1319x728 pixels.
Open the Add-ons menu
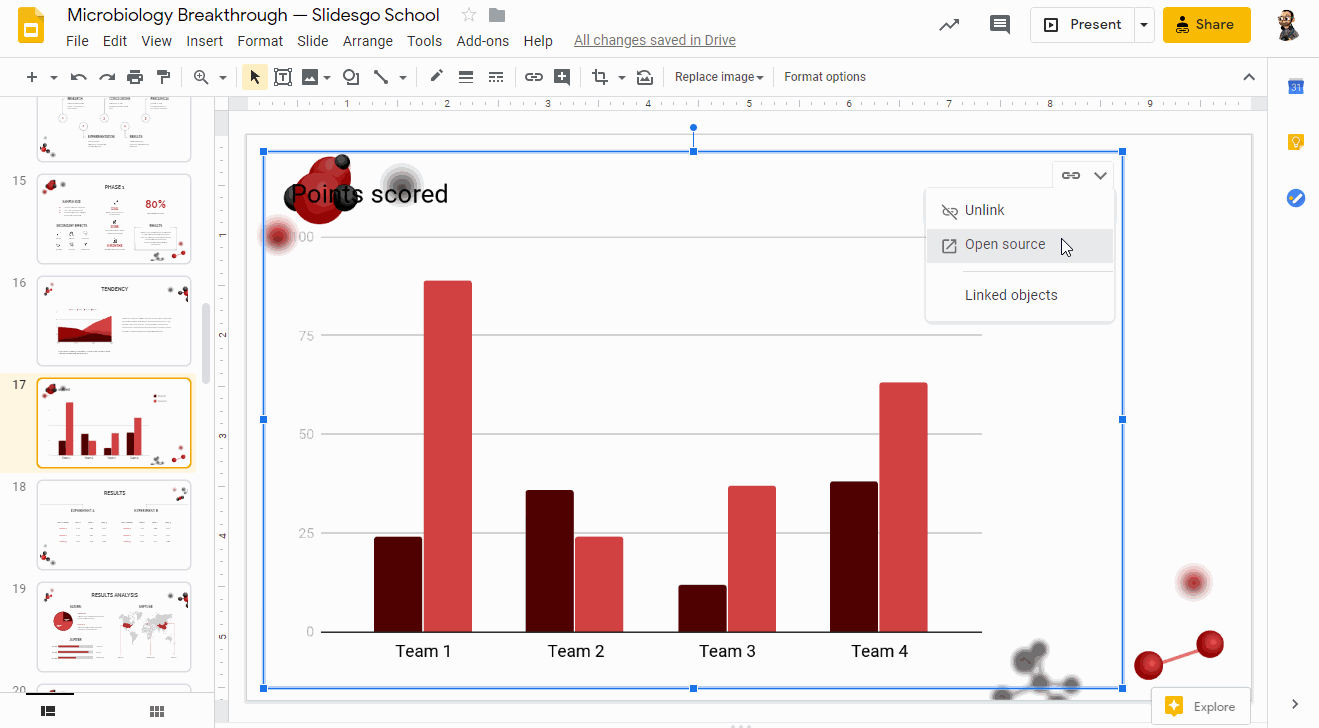[x=483, y=41]
